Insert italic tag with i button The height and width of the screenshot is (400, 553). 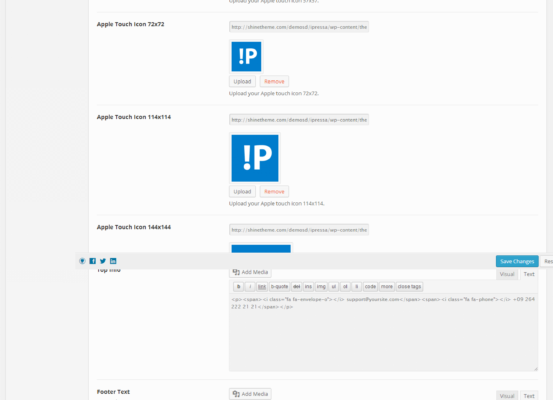[x=250, y=286]
